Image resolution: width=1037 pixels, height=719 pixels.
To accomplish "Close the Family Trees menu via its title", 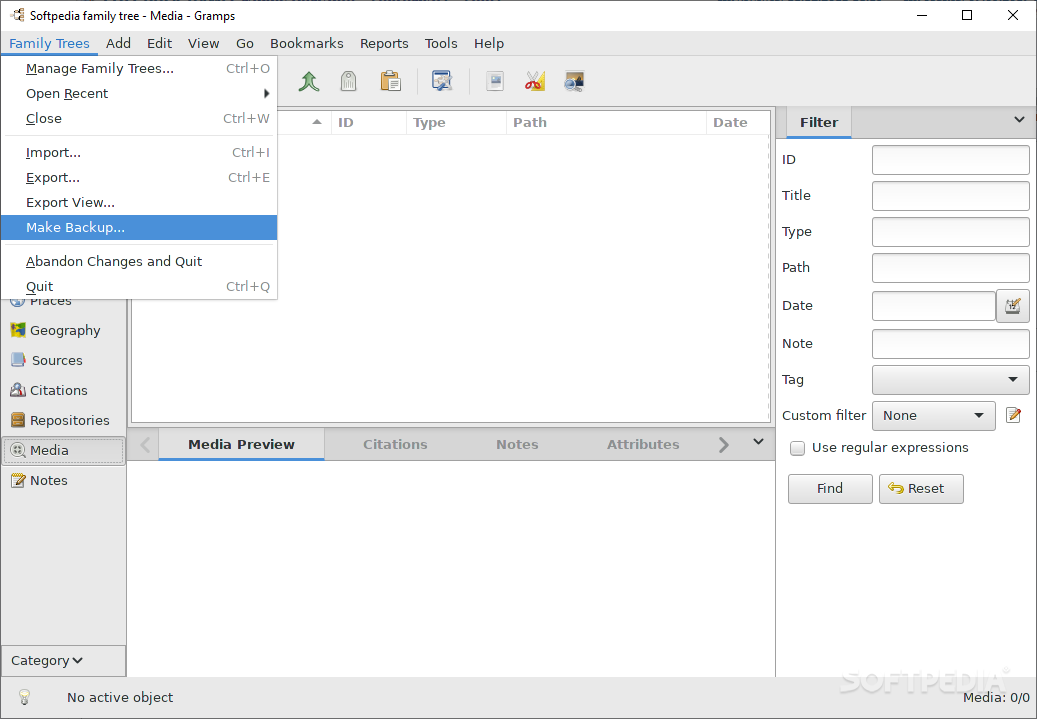I will pos(50,43).
